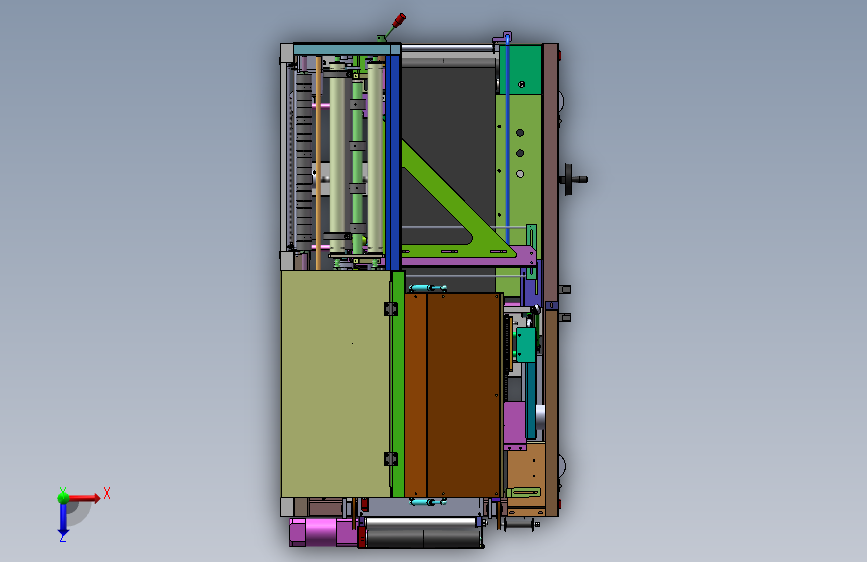Select the magenta motor at the bottom left
This screenshot has width=867, height=562.
coord(322,532)
